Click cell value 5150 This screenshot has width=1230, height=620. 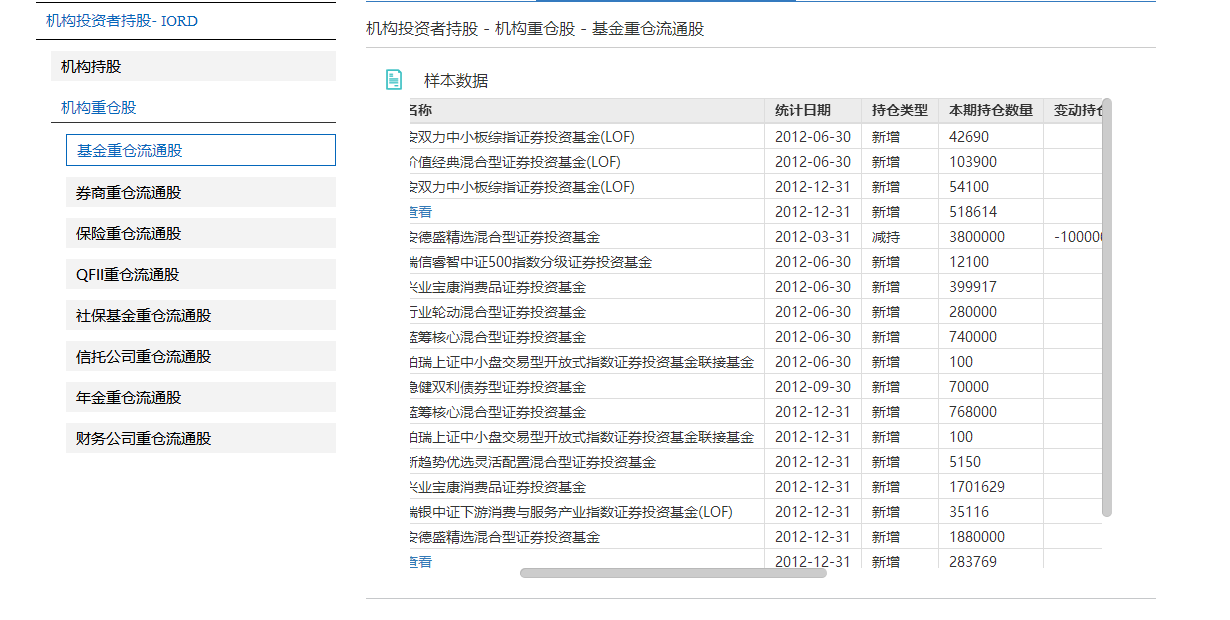(x=965, y=462)
